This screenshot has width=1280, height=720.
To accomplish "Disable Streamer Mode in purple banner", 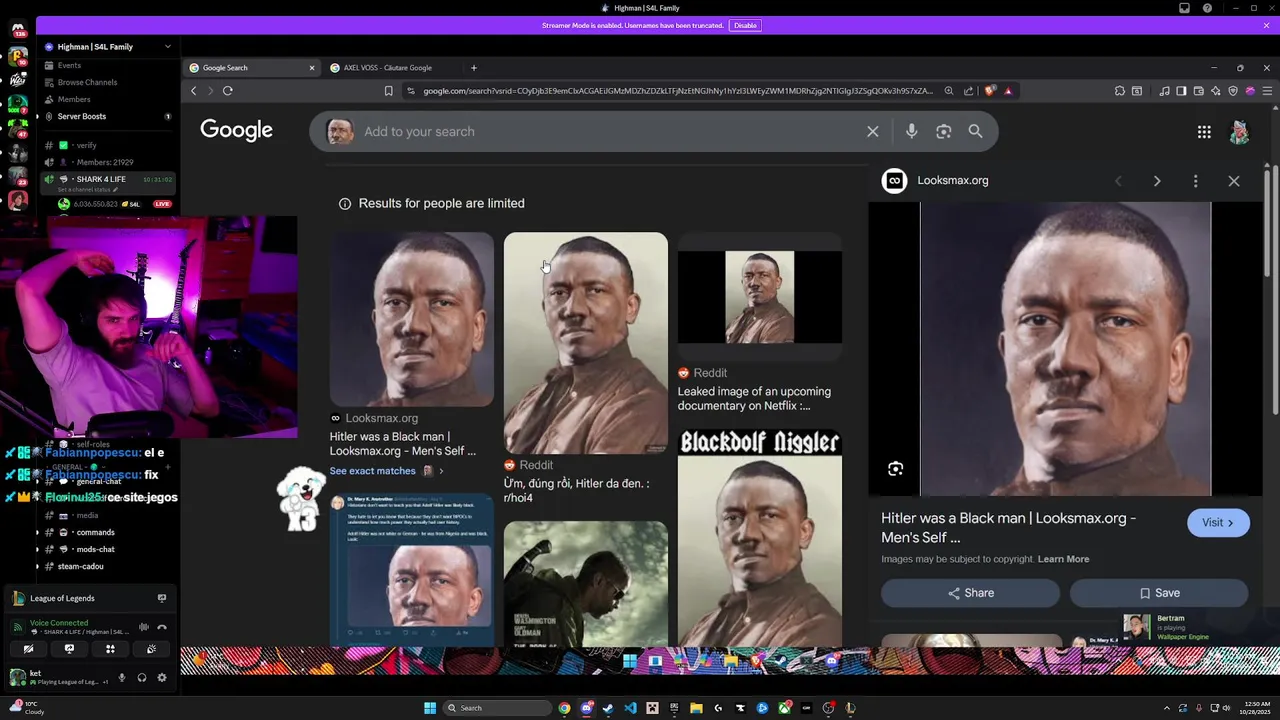I will tap(745, 25).
